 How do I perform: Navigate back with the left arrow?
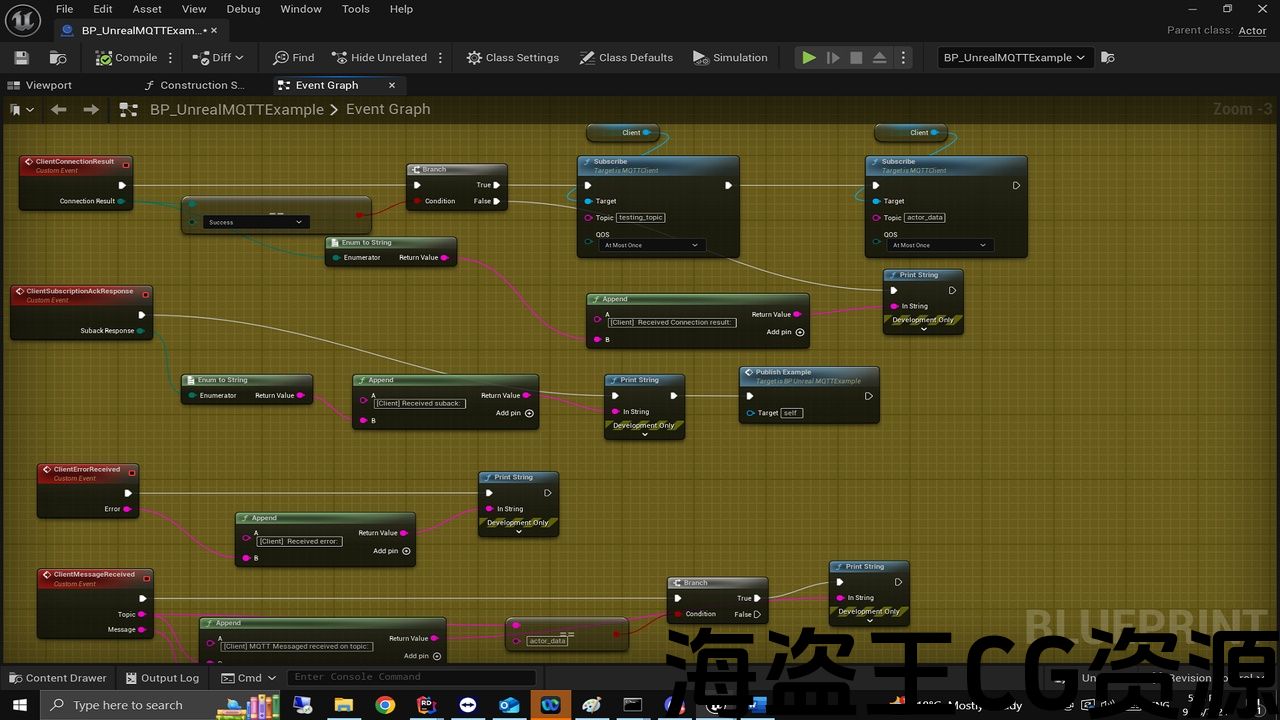[59, 110]
